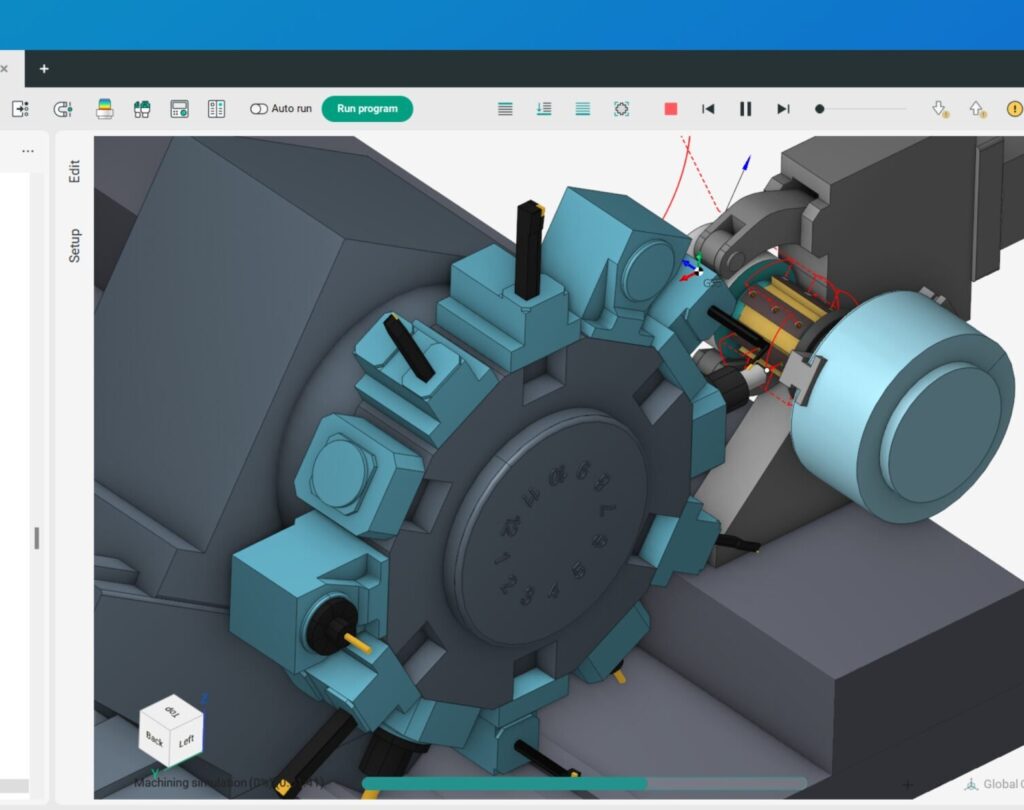Viewport: 1024px width, 810px height.
Task: Click the download arrow icon with badge
Action: [x=939, y=109]
